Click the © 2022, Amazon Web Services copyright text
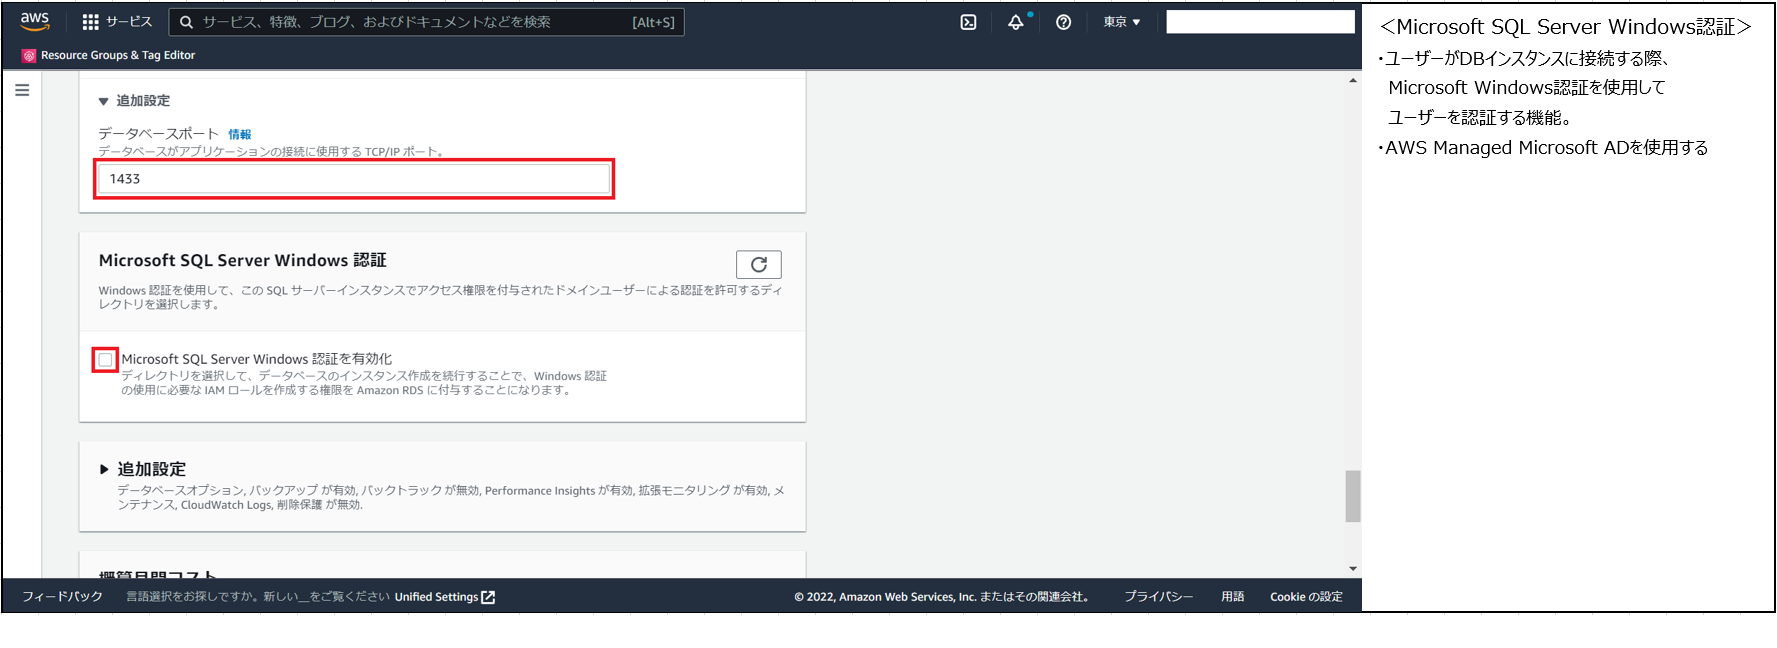 click(x=941, y=597)
